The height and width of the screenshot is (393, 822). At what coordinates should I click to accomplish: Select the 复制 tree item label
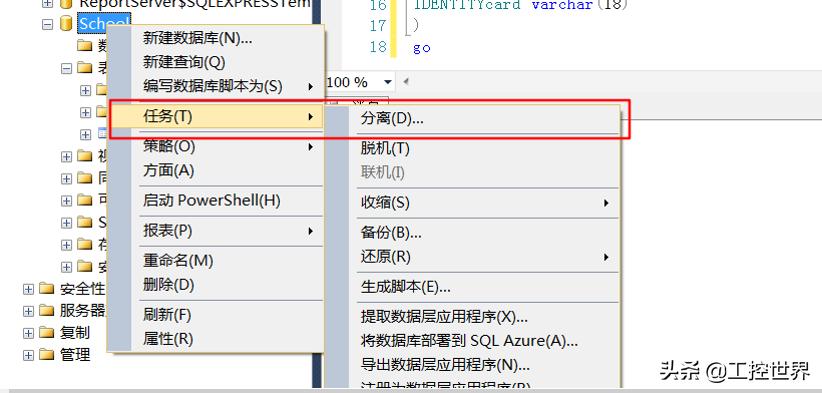[x=75, y=333]
